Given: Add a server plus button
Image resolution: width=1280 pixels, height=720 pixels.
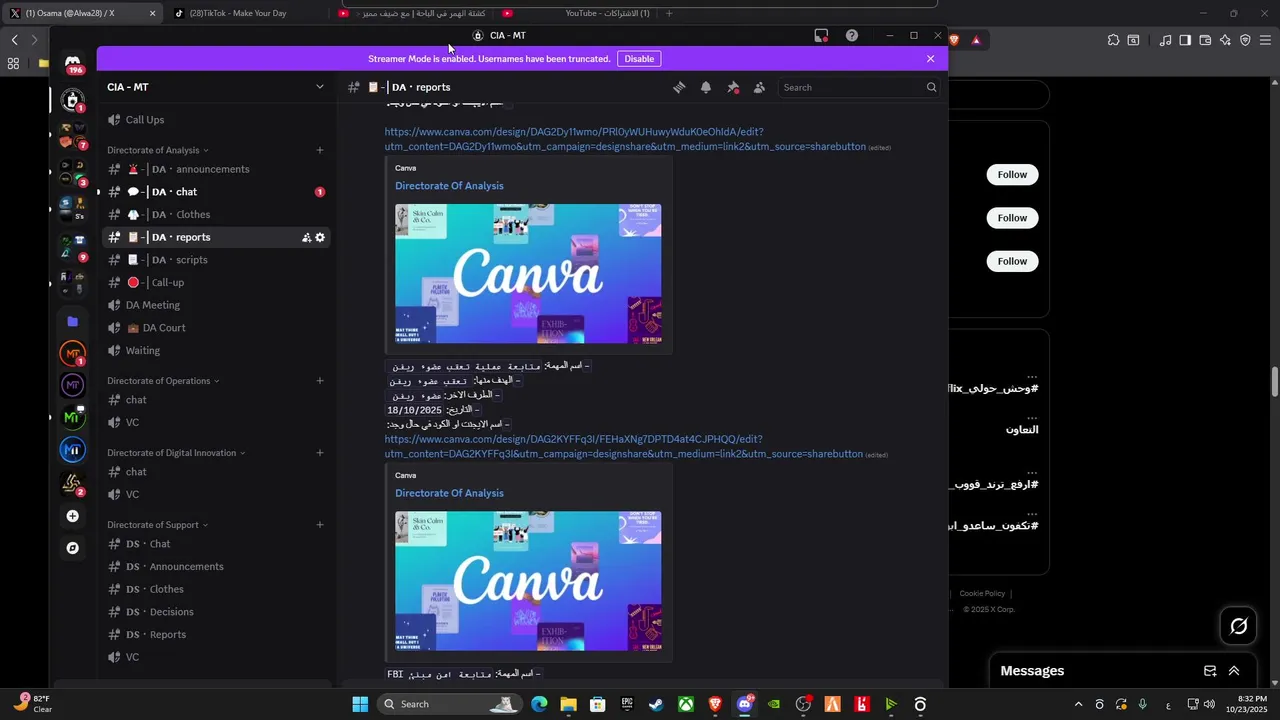Looking at the screenshot, I should pyautogui.click(x=72, y=516).
